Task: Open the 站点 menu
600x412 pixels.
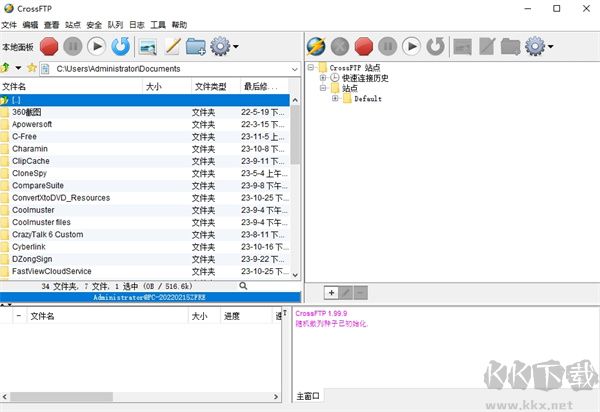Action: (73, 25)
